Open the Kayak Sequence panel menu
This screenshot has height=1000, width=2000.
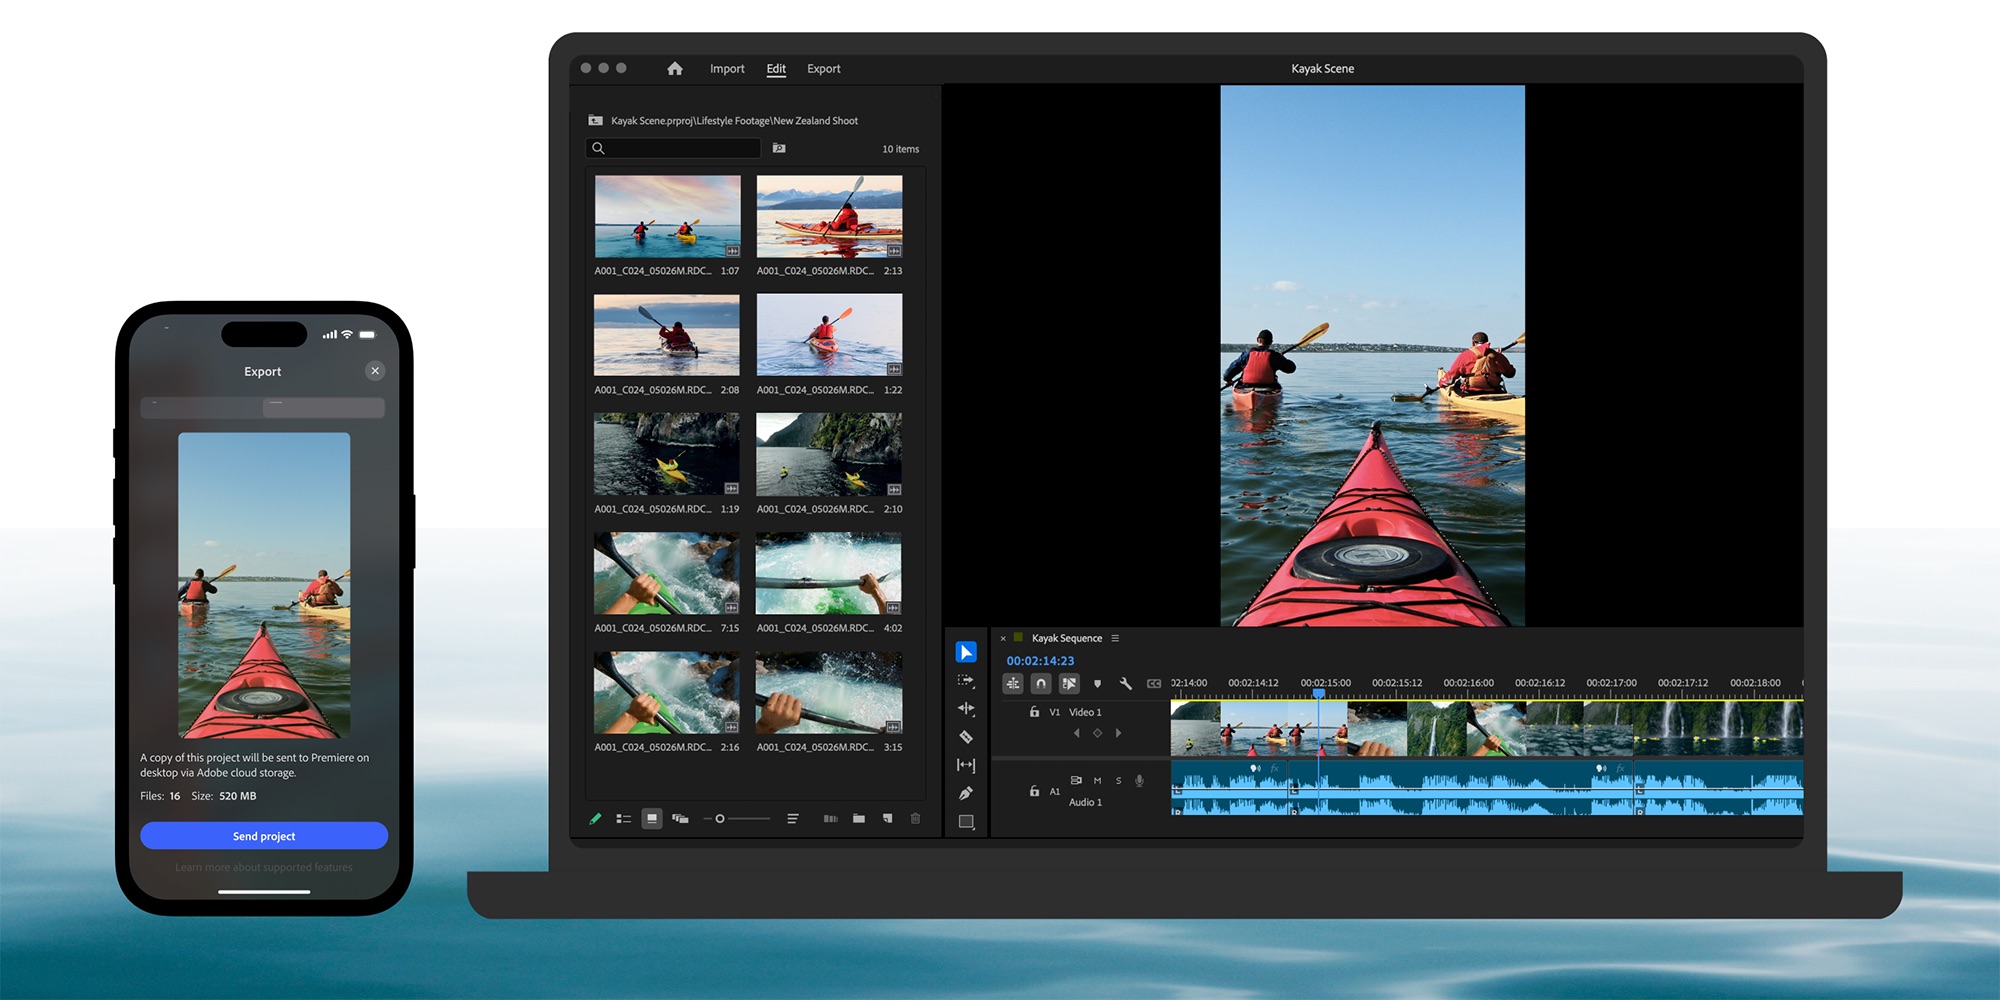tap(1115, 638)
